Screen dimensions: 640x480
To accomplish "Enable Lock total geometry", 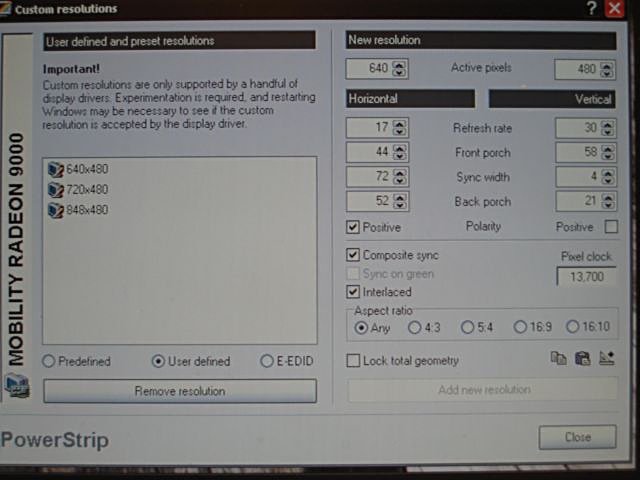I will [x=353, y=360].
